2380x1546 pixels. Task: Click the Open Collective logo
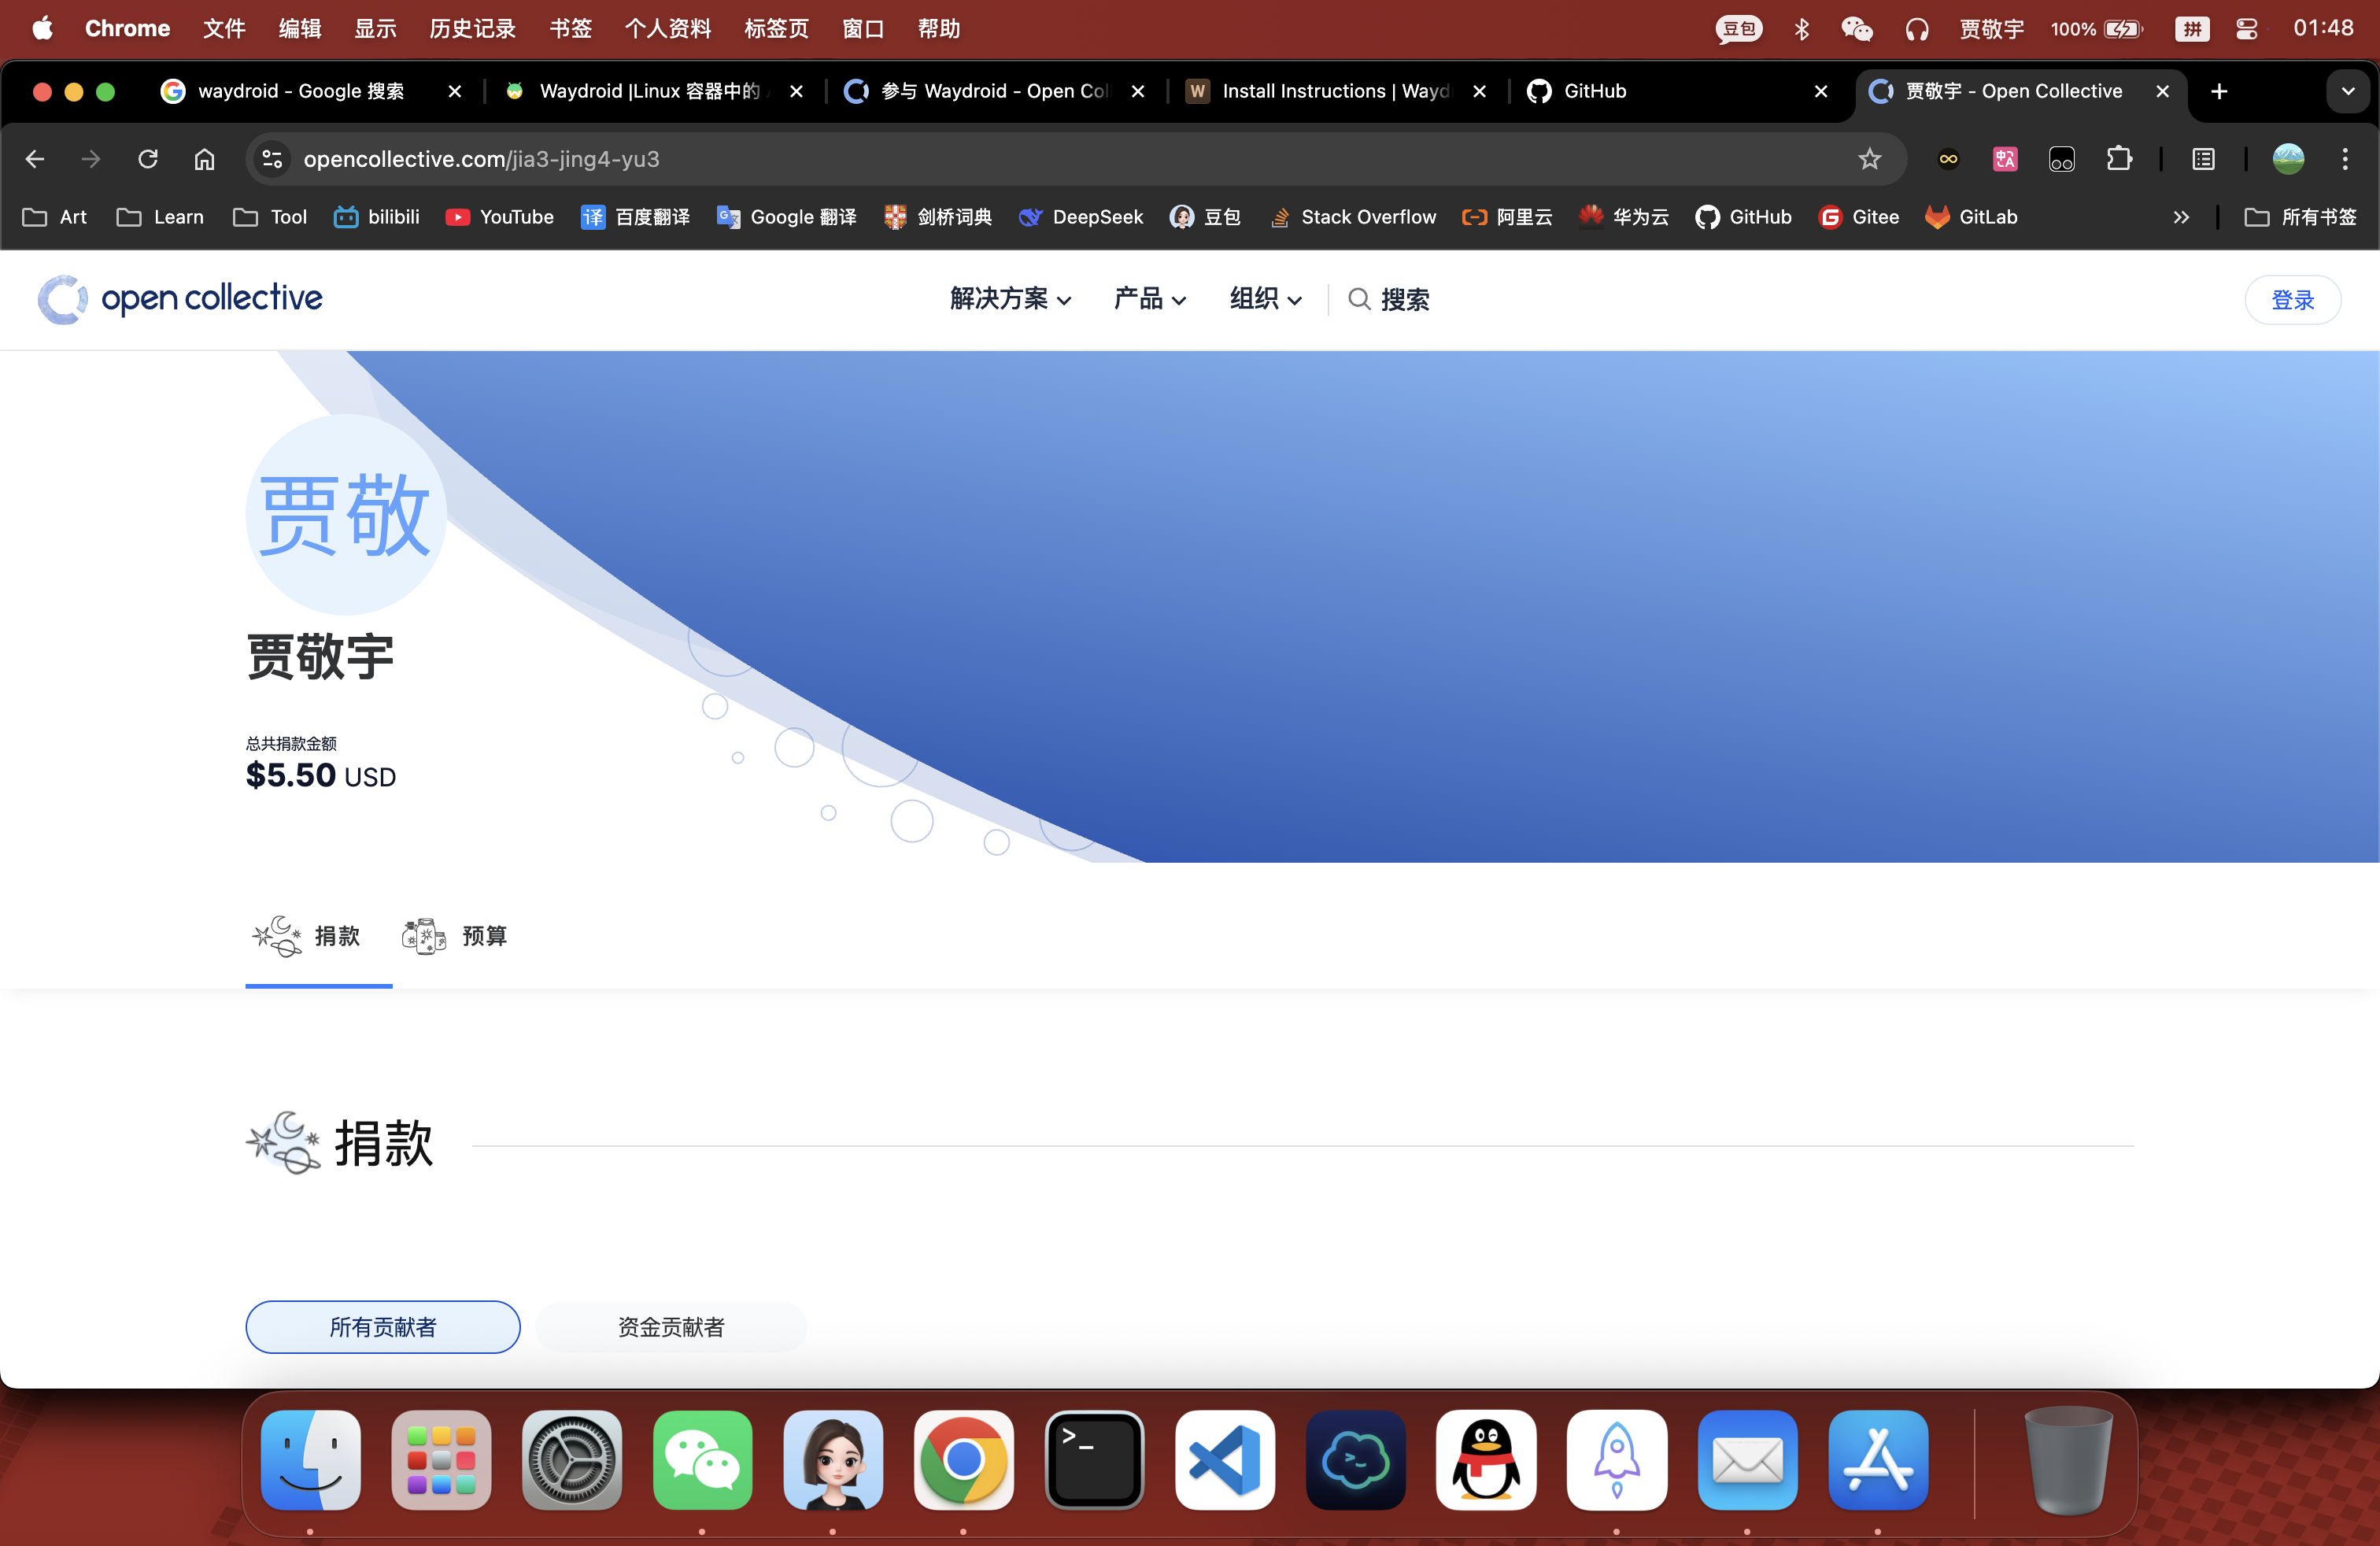181,299
